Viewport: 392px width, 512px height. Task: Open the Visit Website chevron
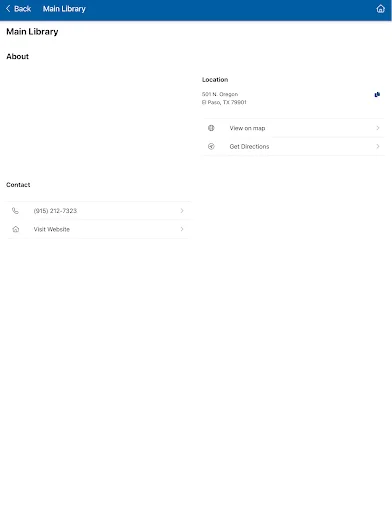point(182,229)
